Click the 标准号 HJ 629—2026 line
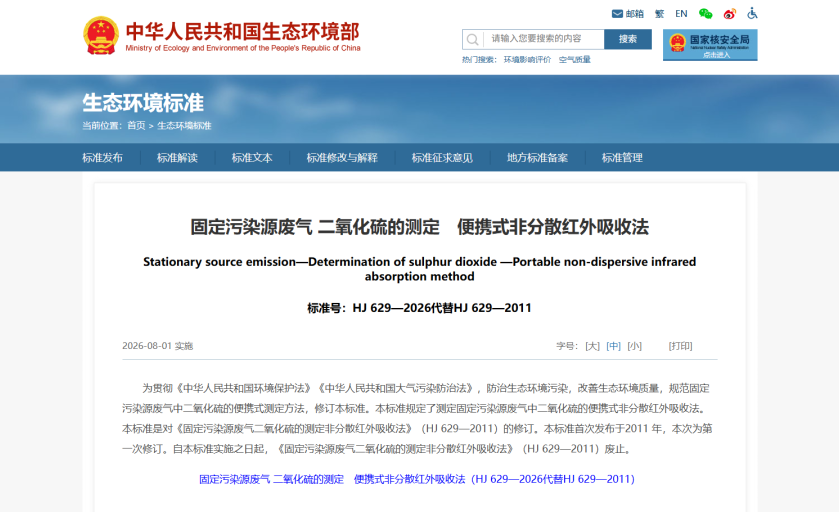 pyautogui.click(x=419, y=308)
